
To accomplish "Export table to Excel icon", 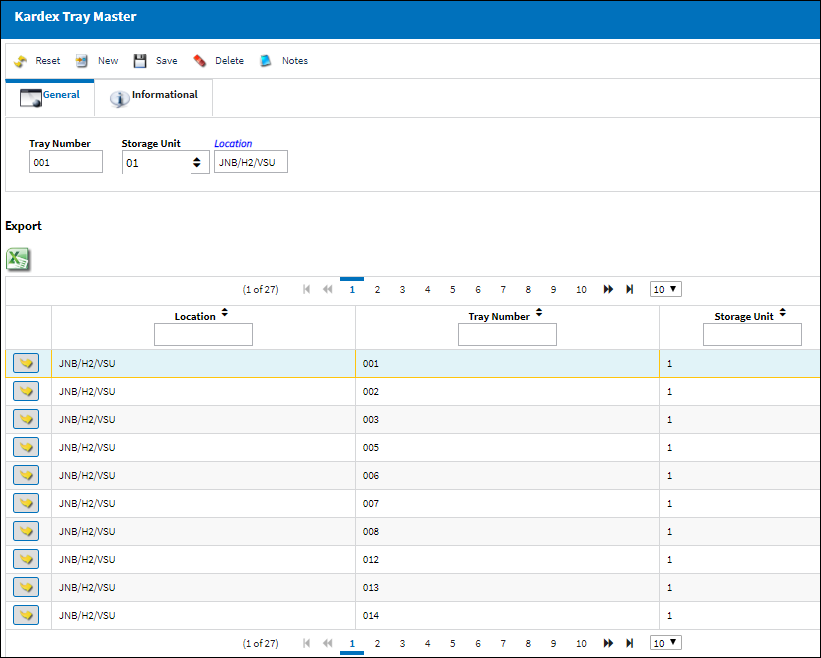I will point(18,259).
